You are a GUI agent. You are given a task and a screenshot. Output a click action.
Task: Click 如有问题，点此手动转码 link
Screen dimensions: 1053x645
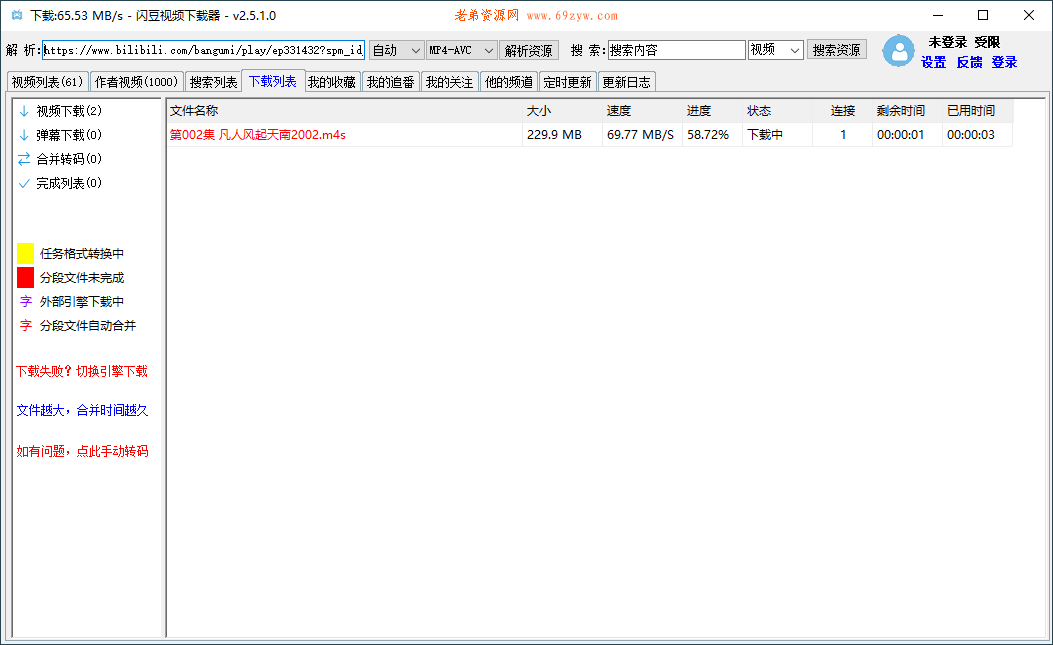point(83,451)
